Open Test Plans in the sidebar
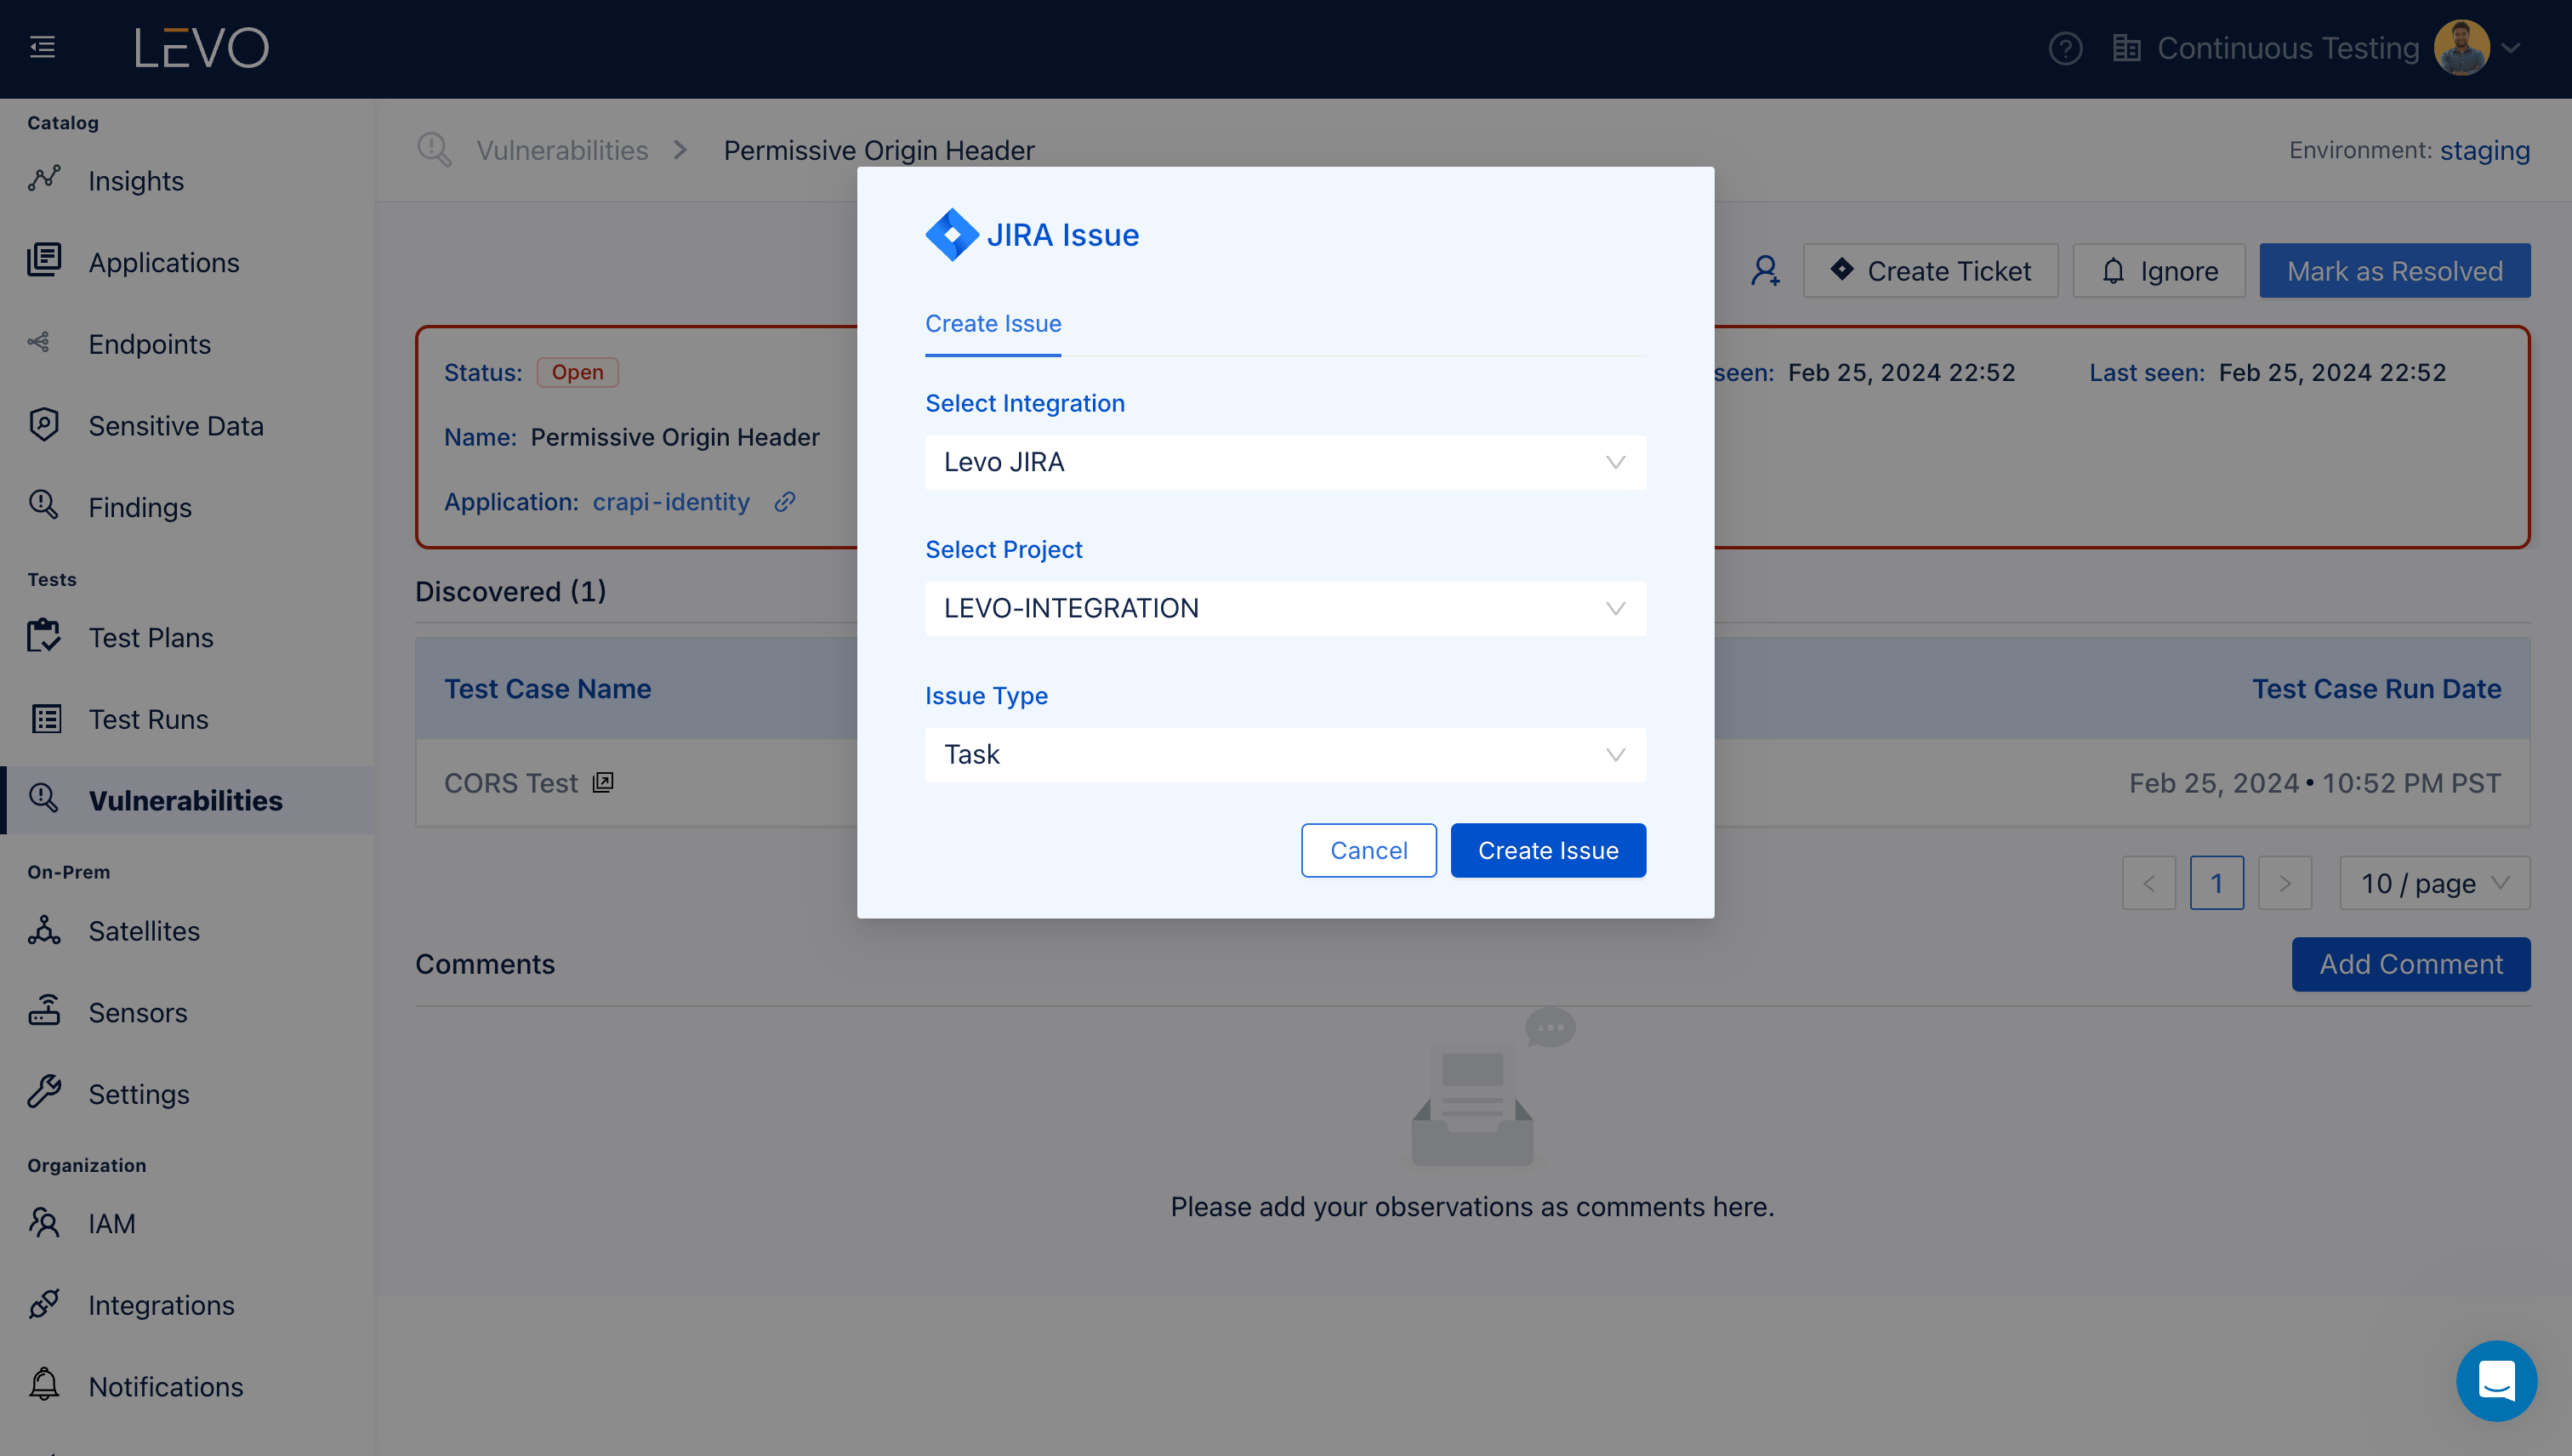Image resolution: width=2572 pixels, height=1456 pixels. click(x=150, y=637)
